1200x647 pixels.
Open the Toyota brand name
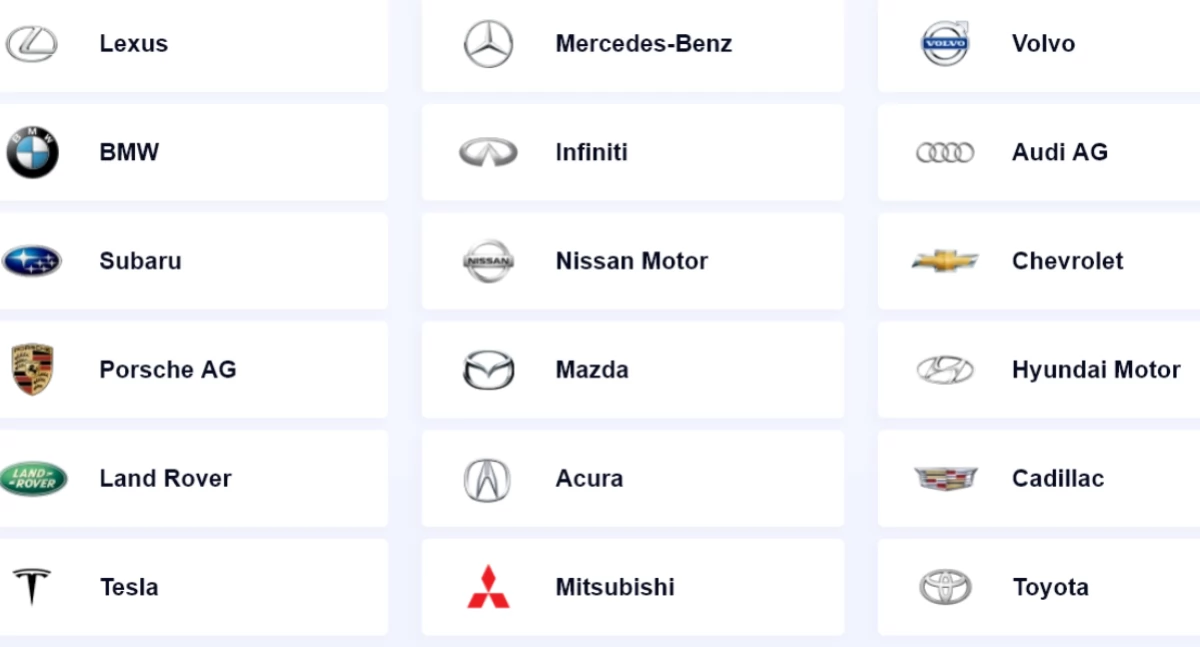1050,587
